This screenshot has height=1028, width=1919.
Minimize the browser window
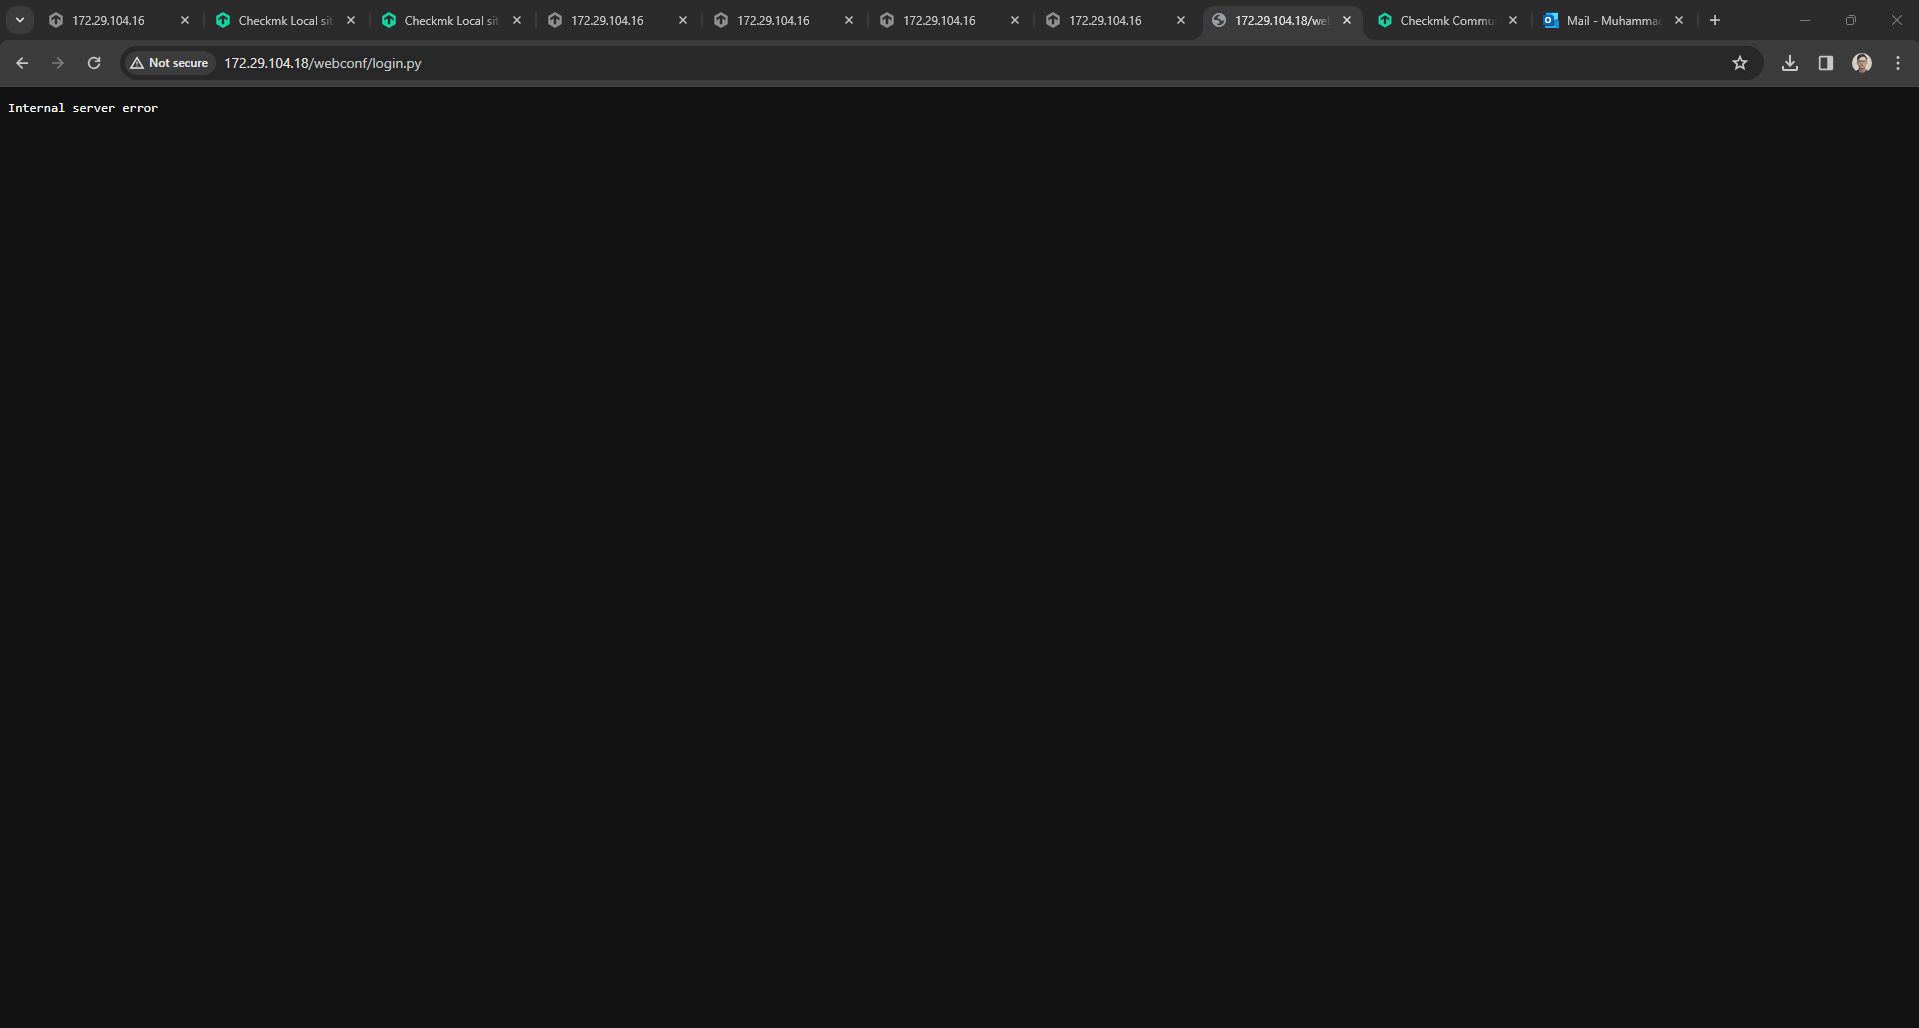[x=1805, y=20]
